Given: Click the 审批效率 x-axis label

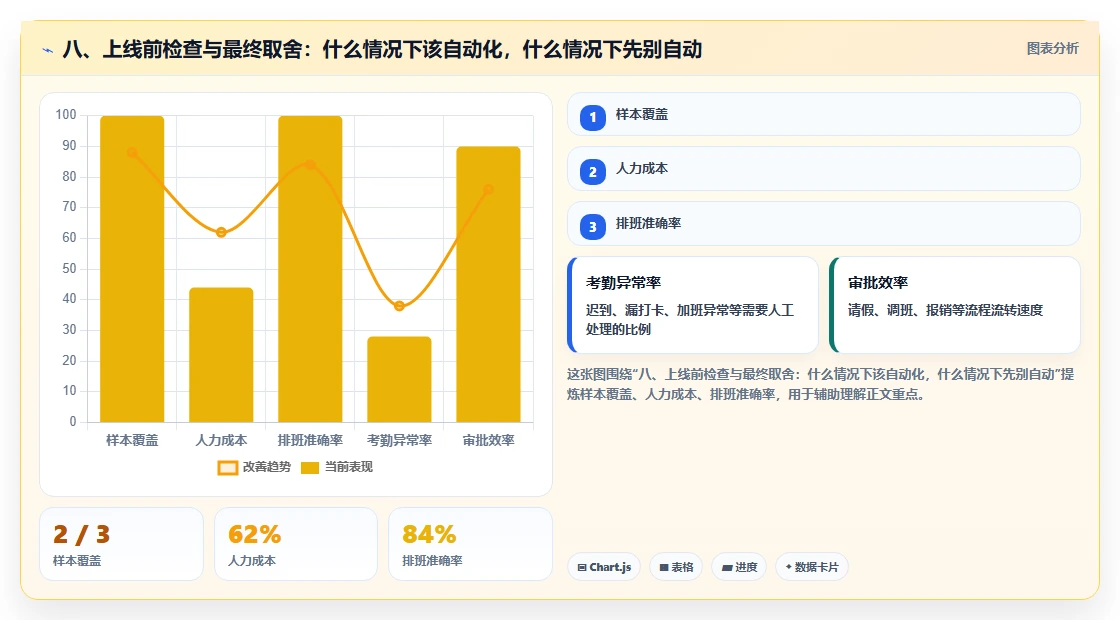Looking at the screenshot, I should (489, 440).
